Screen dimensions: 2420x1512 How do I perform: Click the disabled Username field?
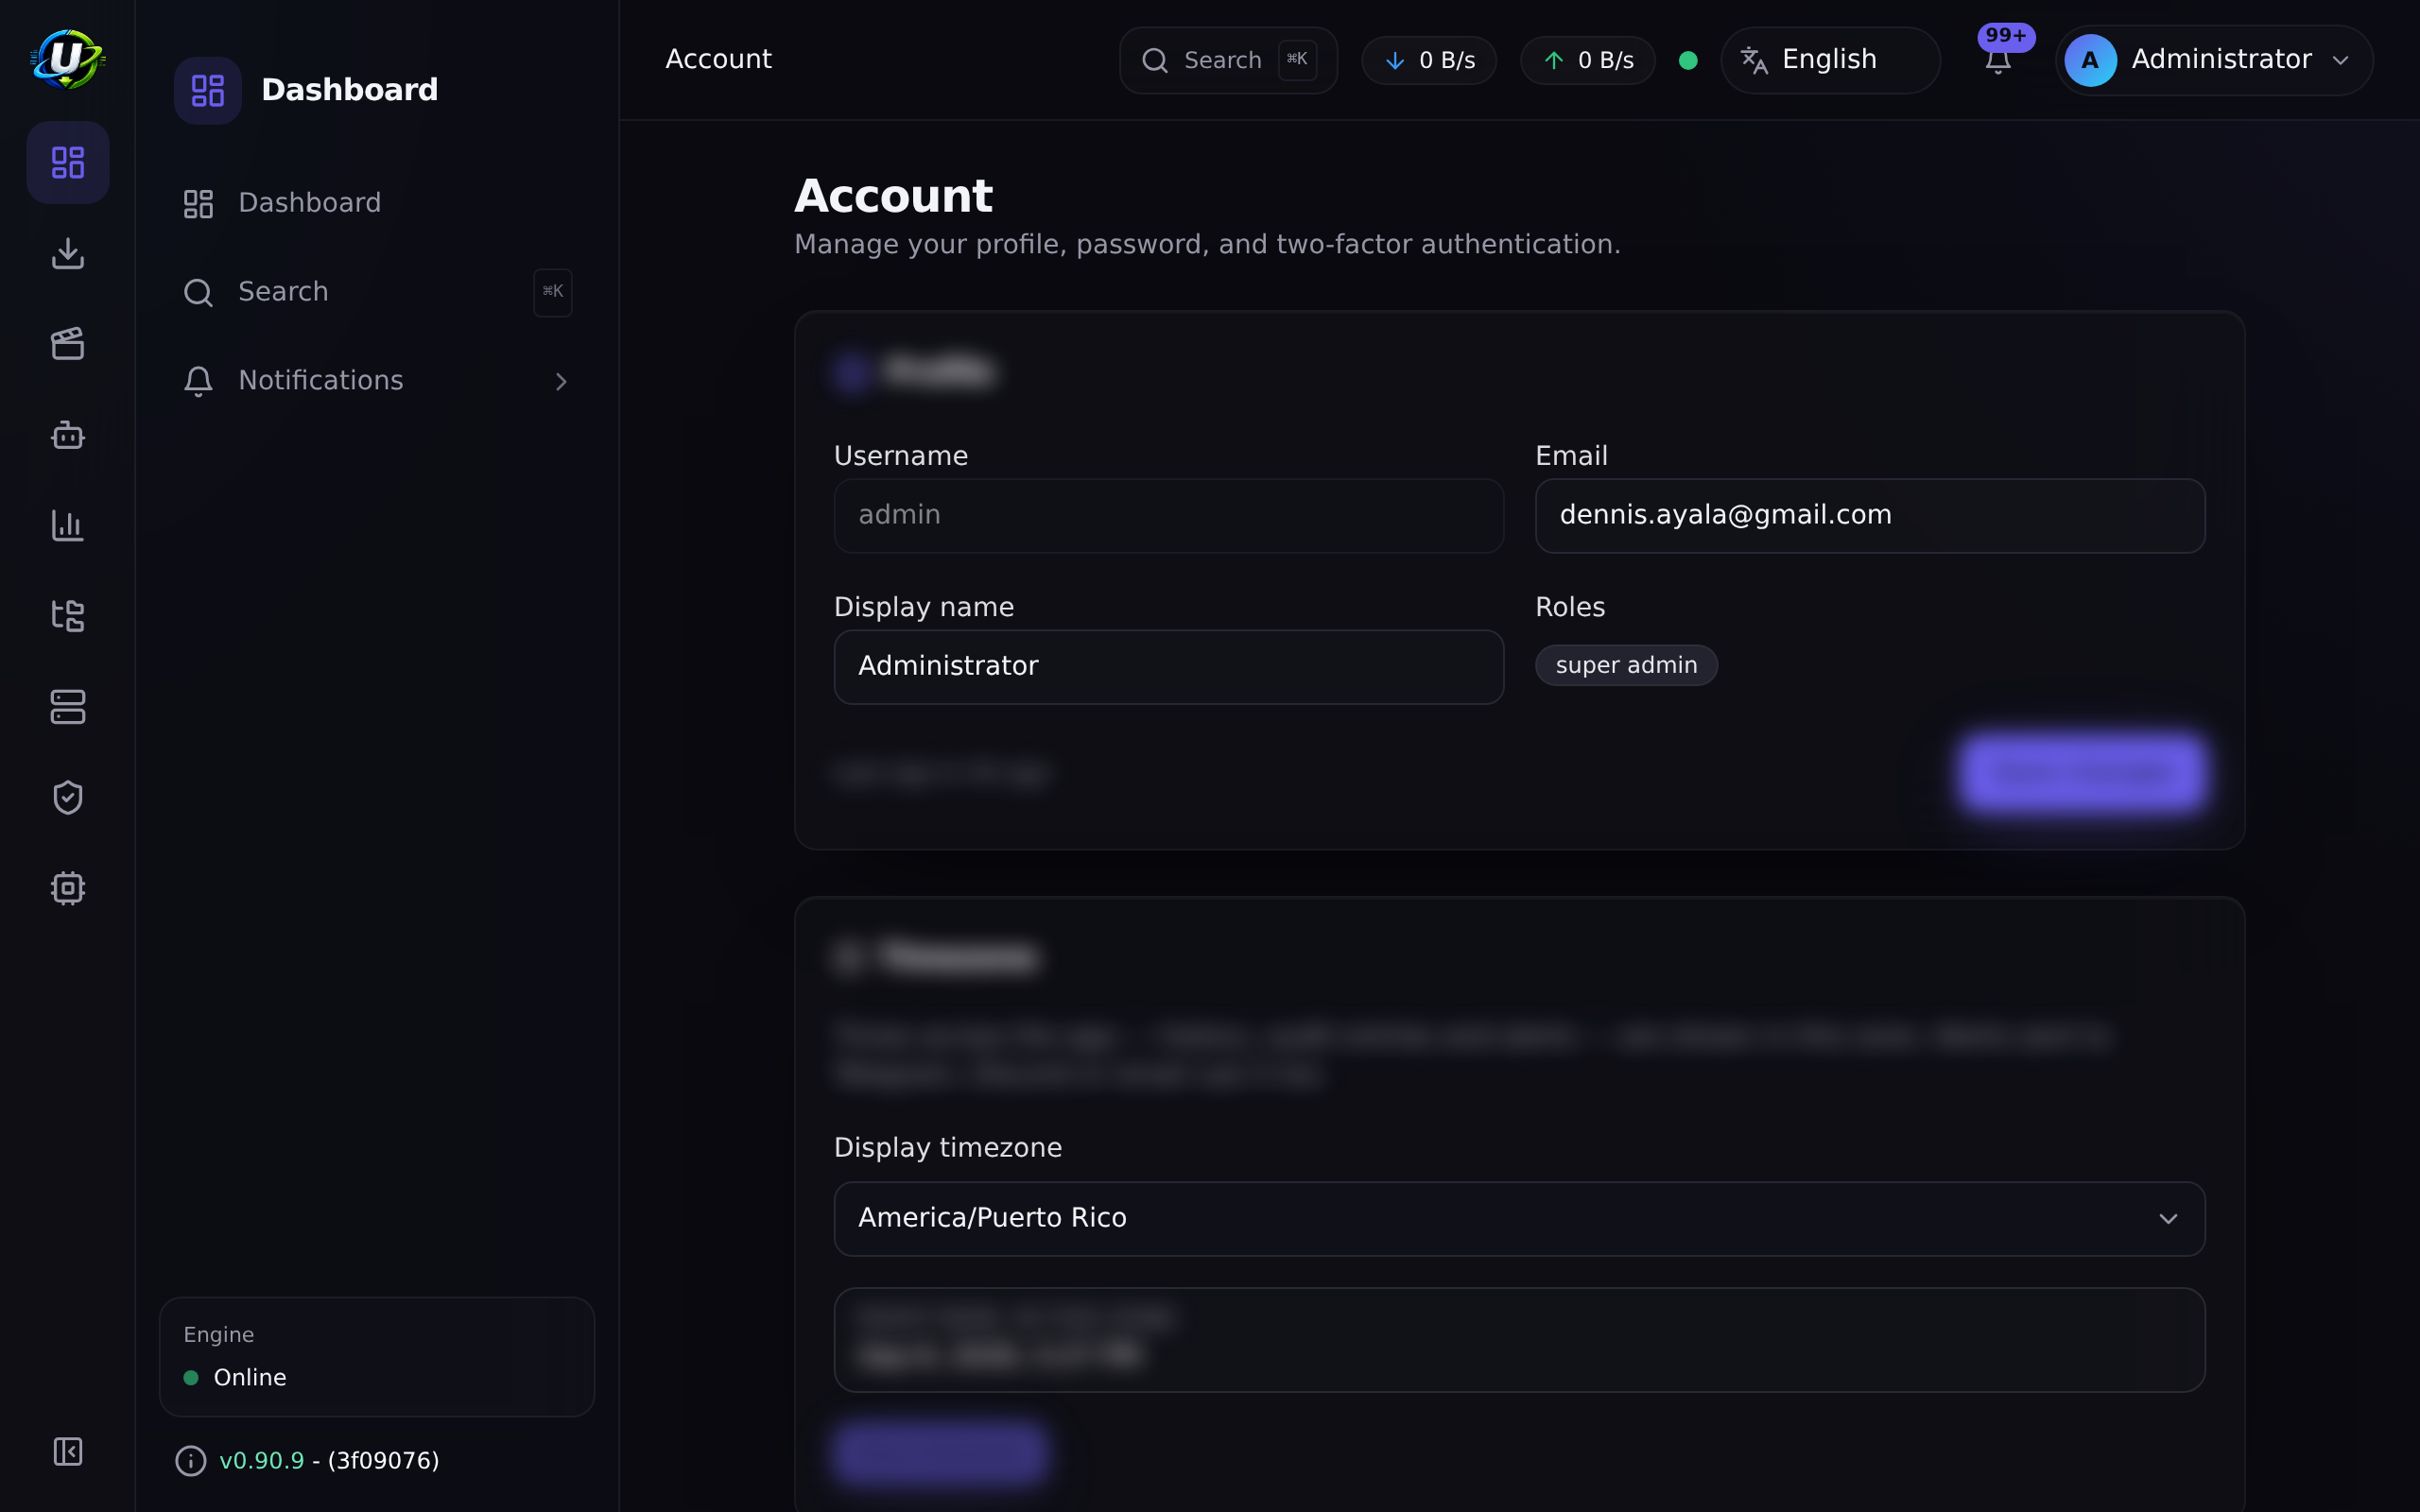1168,516
